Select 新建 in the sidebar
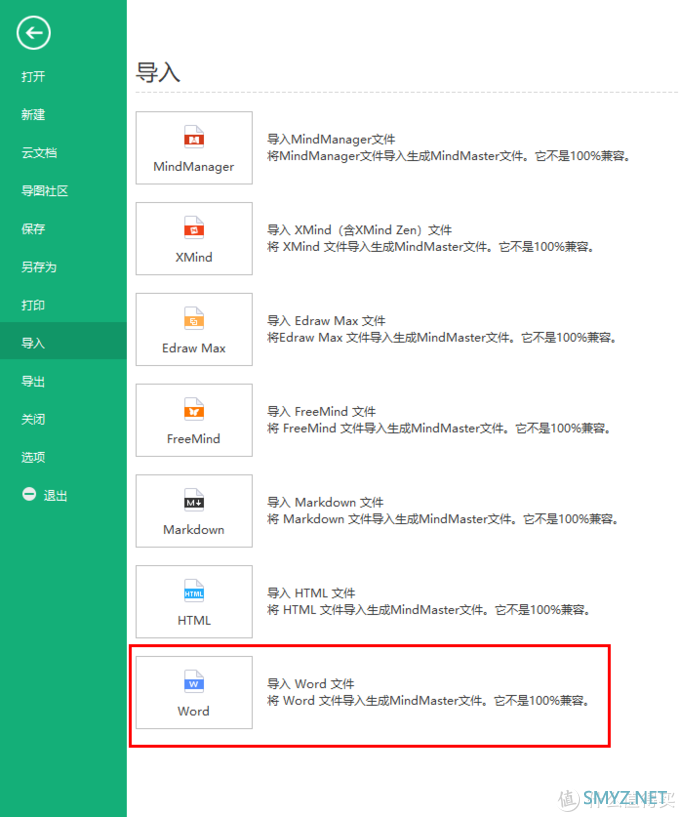The image size is (680, 817). pos(33,115)
